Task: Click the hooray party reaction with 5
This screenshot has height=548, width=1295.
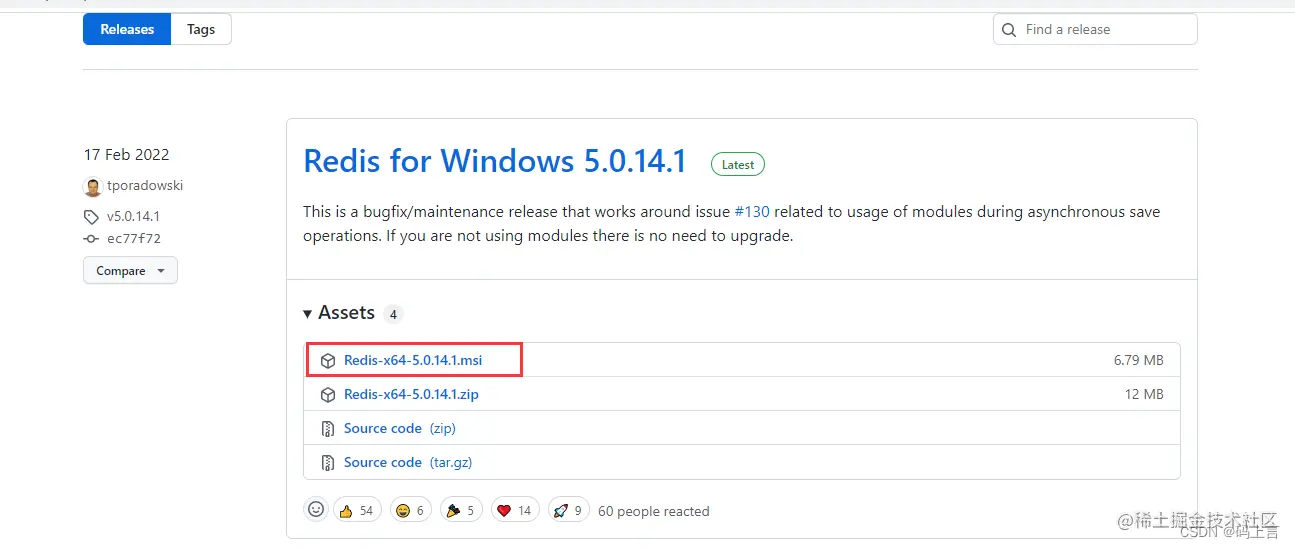Action: point(462,510)
